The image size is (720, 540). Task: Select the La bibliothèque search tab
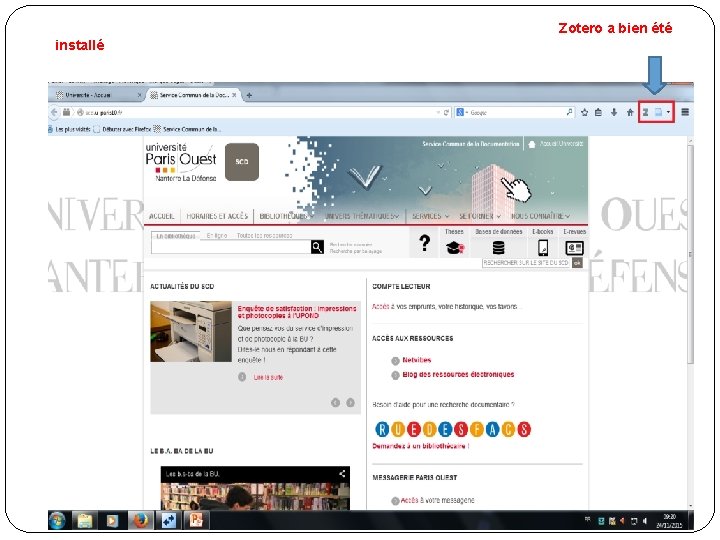pyautogui.click(x=175, y=236)
